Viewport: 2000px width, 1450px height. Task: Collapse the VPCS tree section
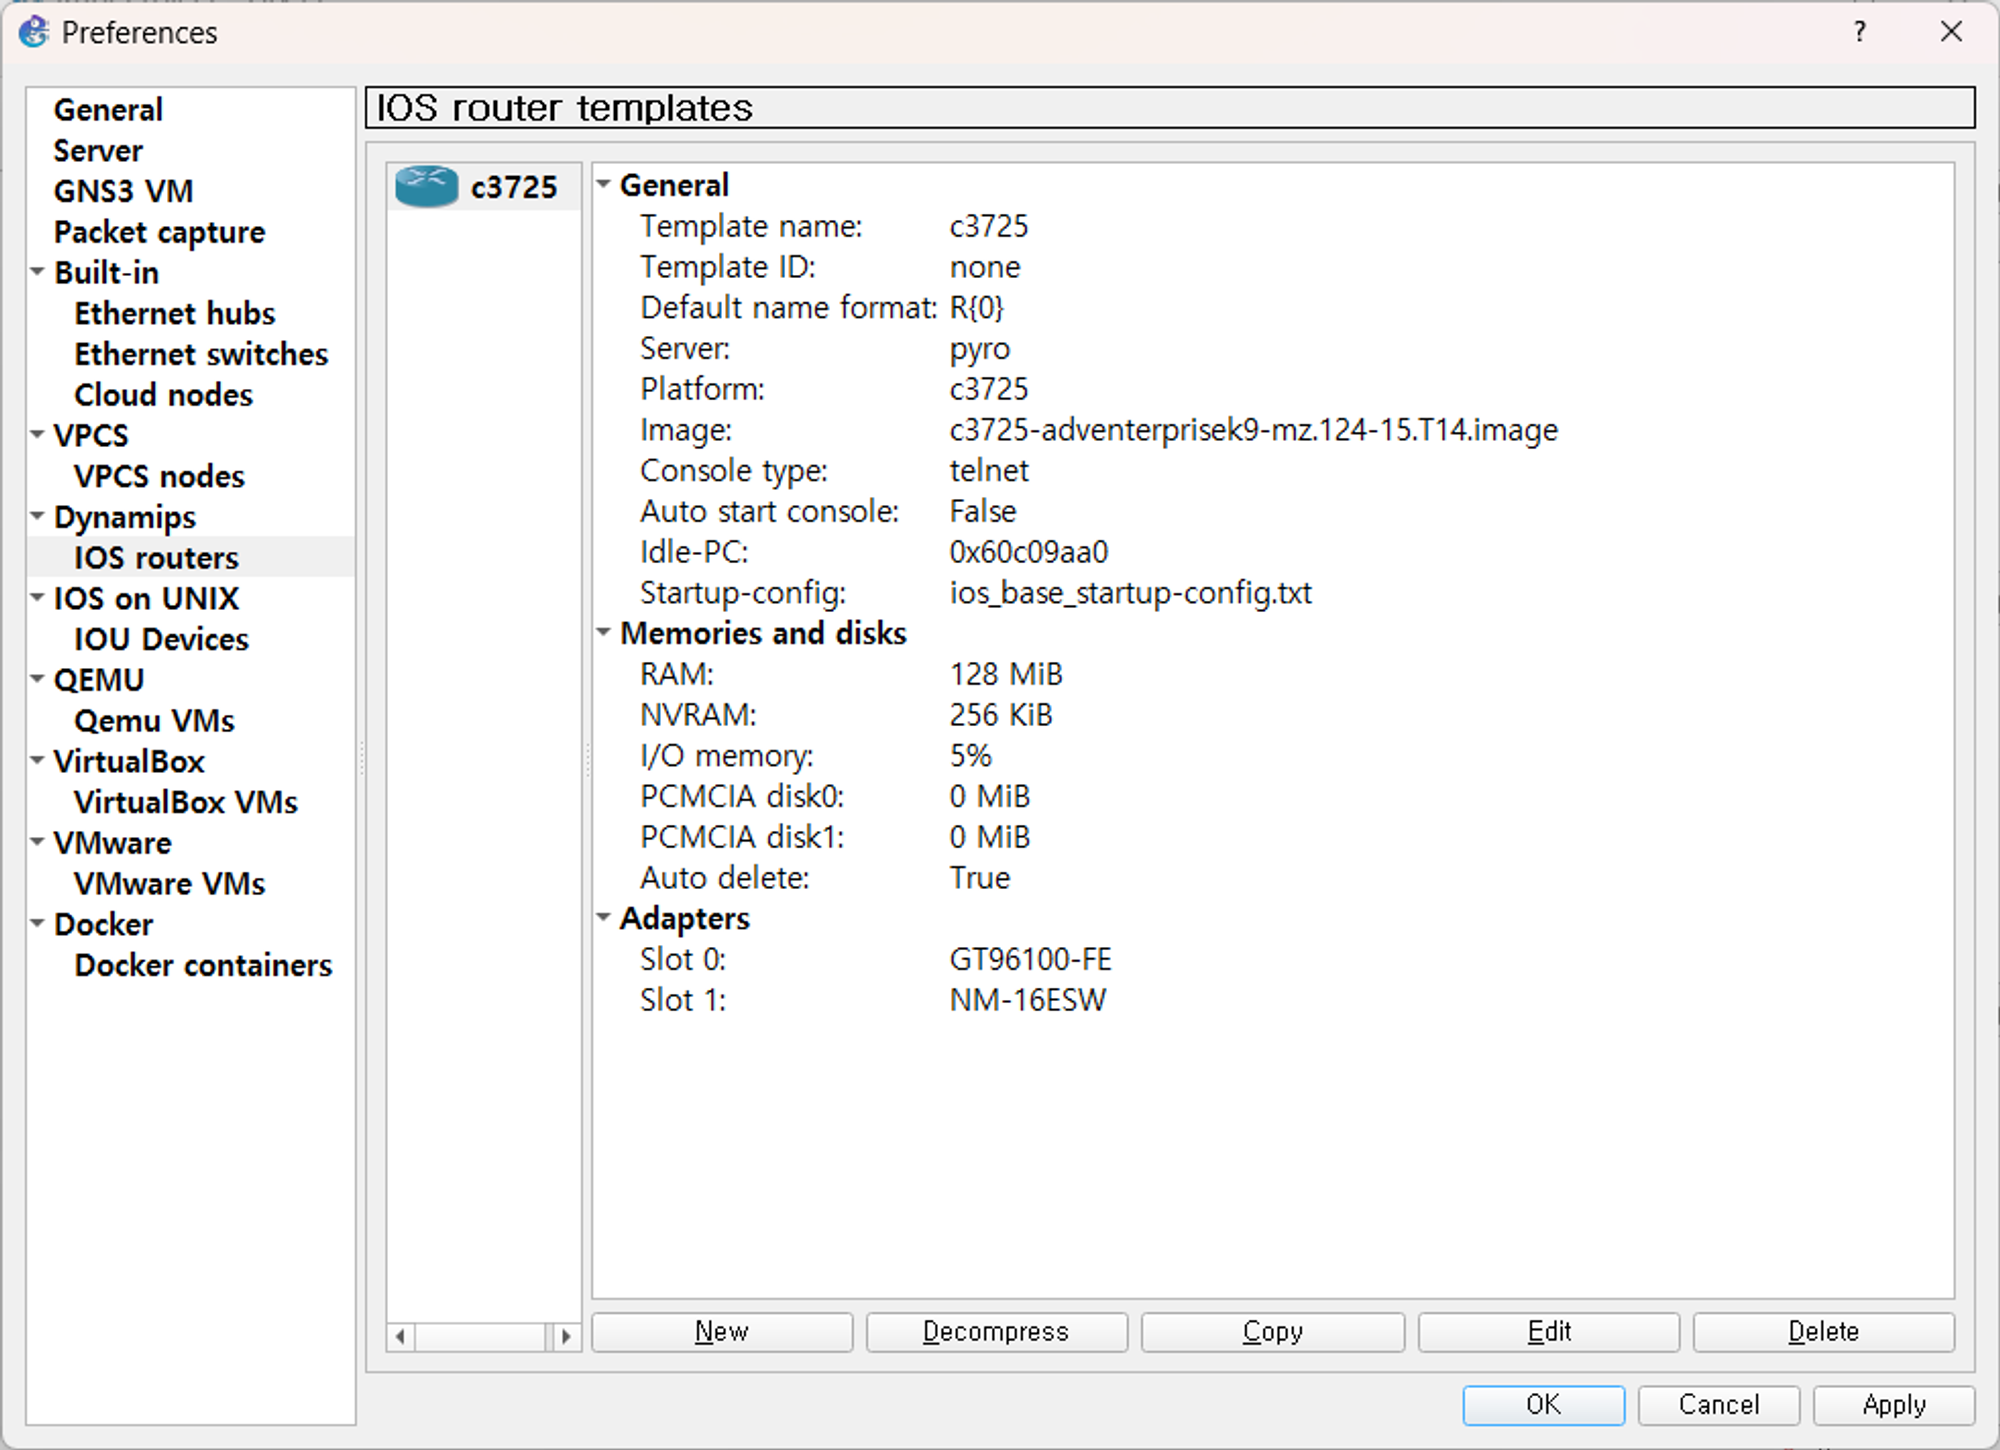pos(38,435)
